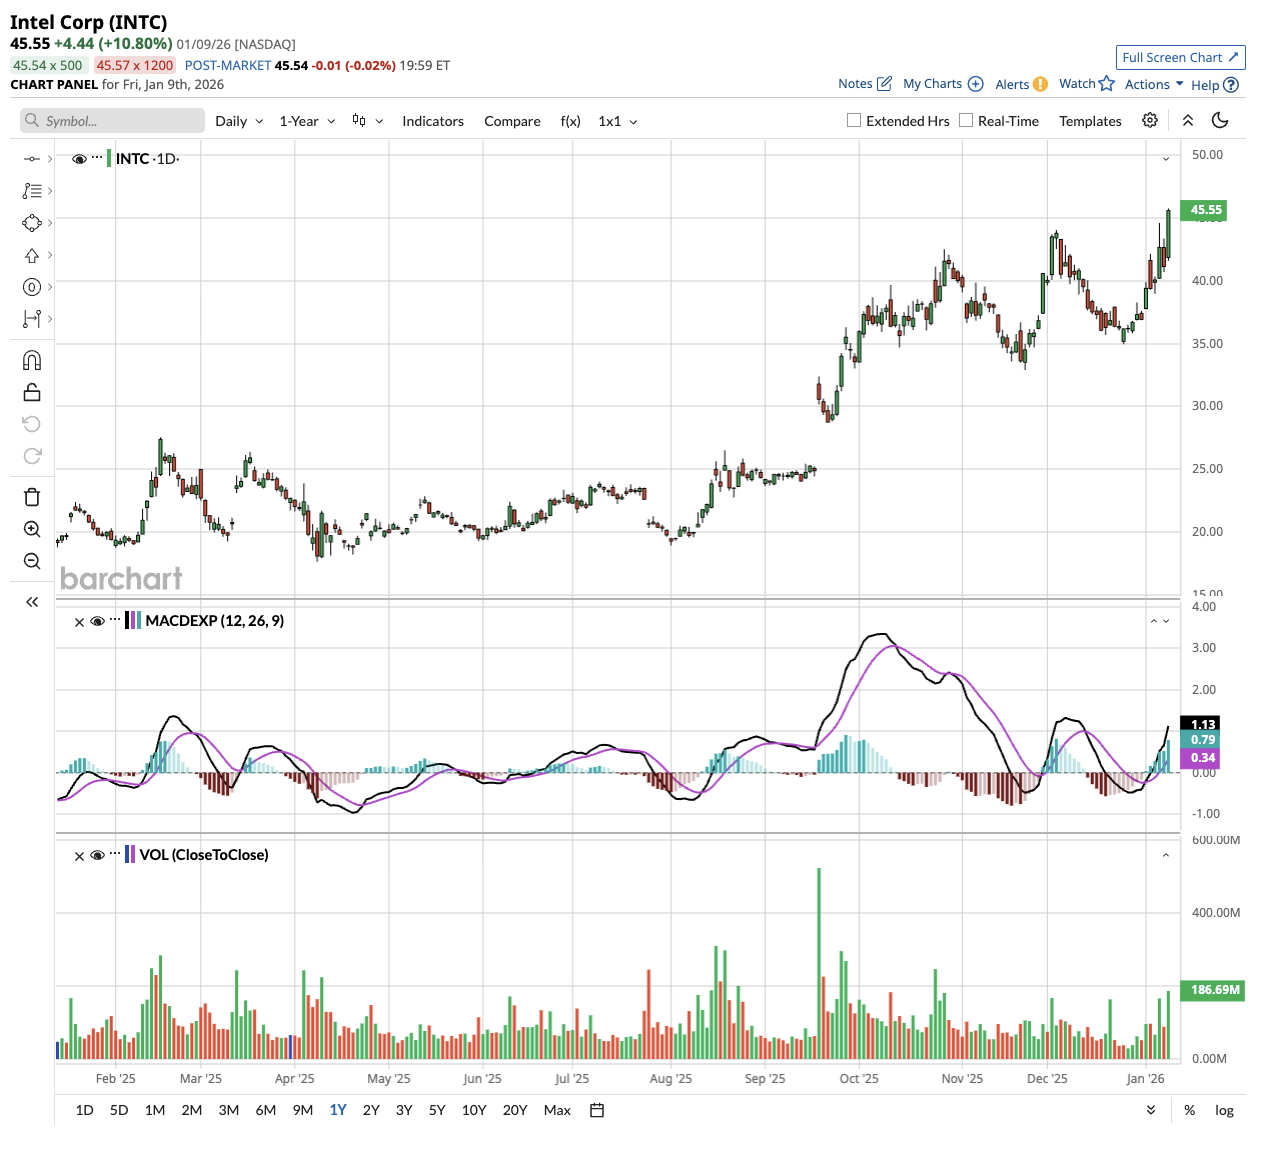Zoom in with magnifier plus icon

click(32, 529)
